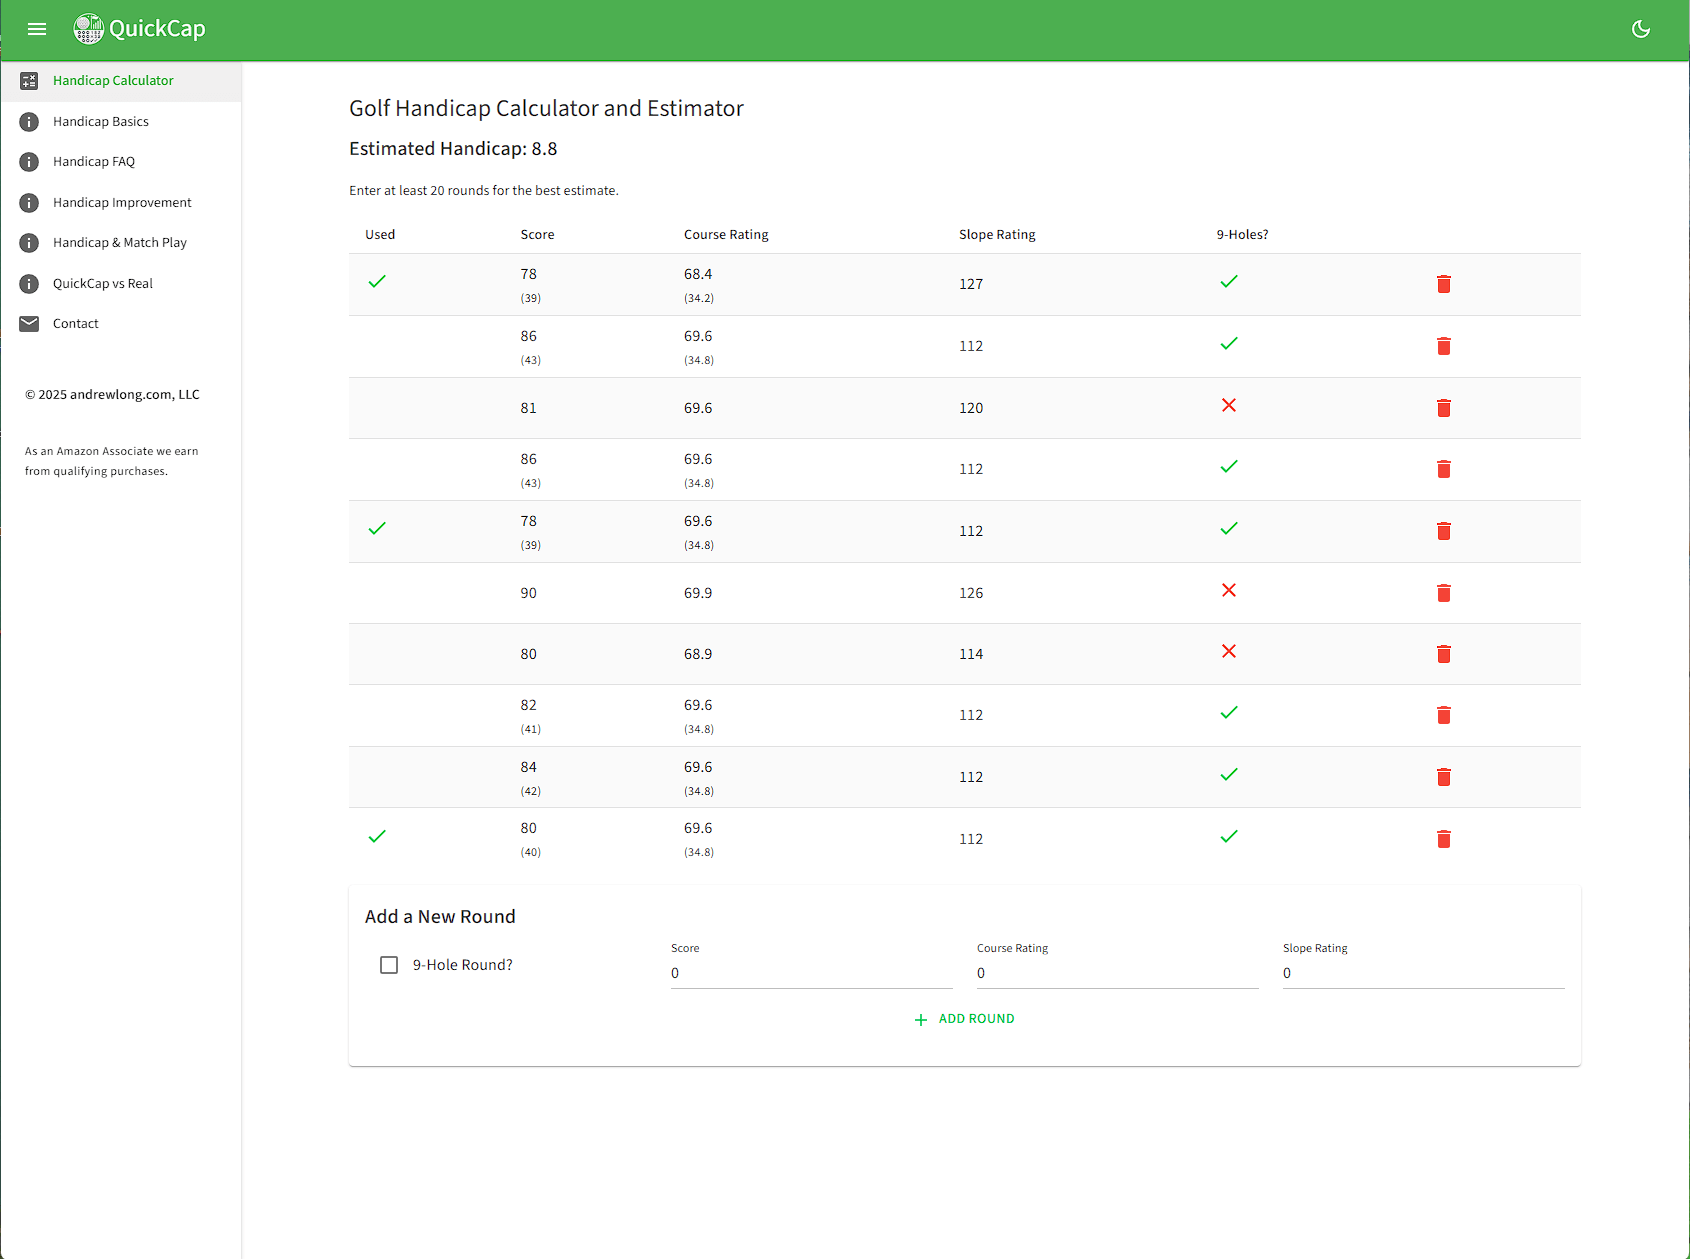Click the Handicap Calculator sidebar icon
Image resolution: width=1690 pixels, height=1259 pixels.
(29, 81)
